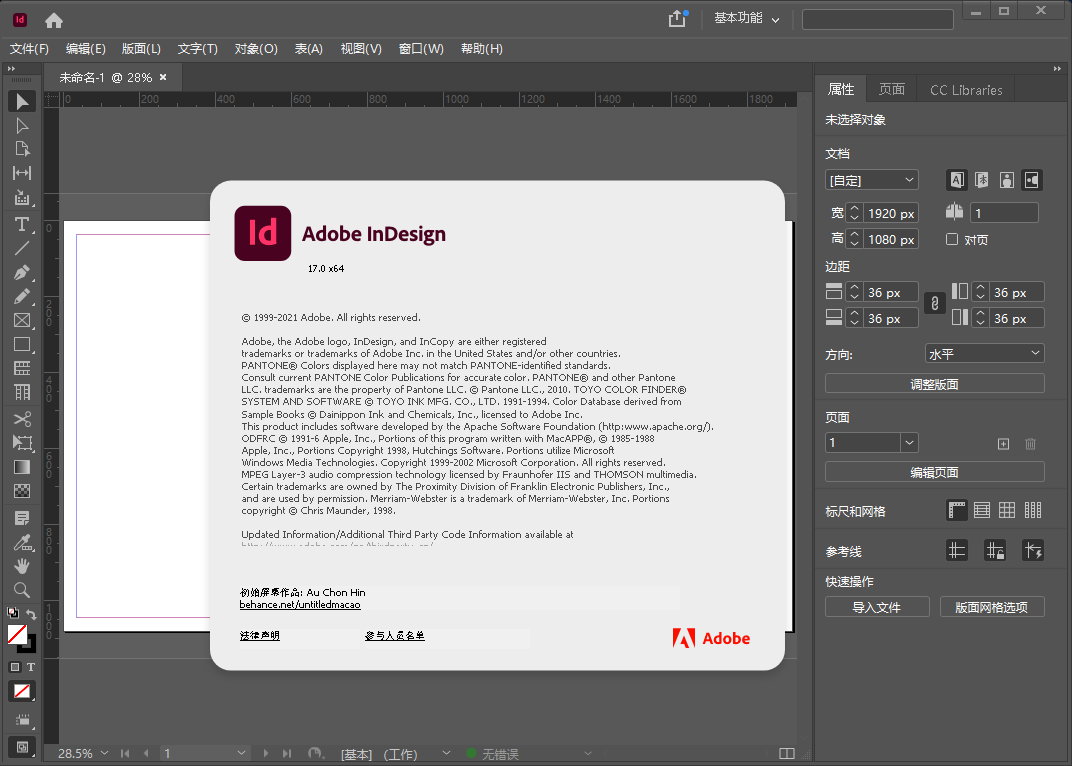The height and width of the screenshot is (766, 1072).
Task: Expand the [自定] document preset dropdown
Action: [x=872, y=180]
